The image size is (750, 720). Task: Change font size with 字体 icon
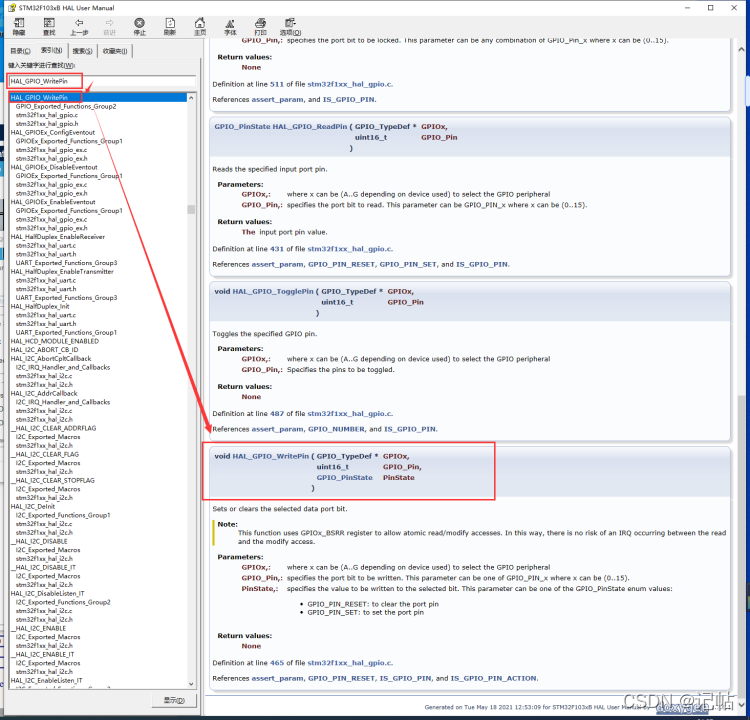point(230,27)
